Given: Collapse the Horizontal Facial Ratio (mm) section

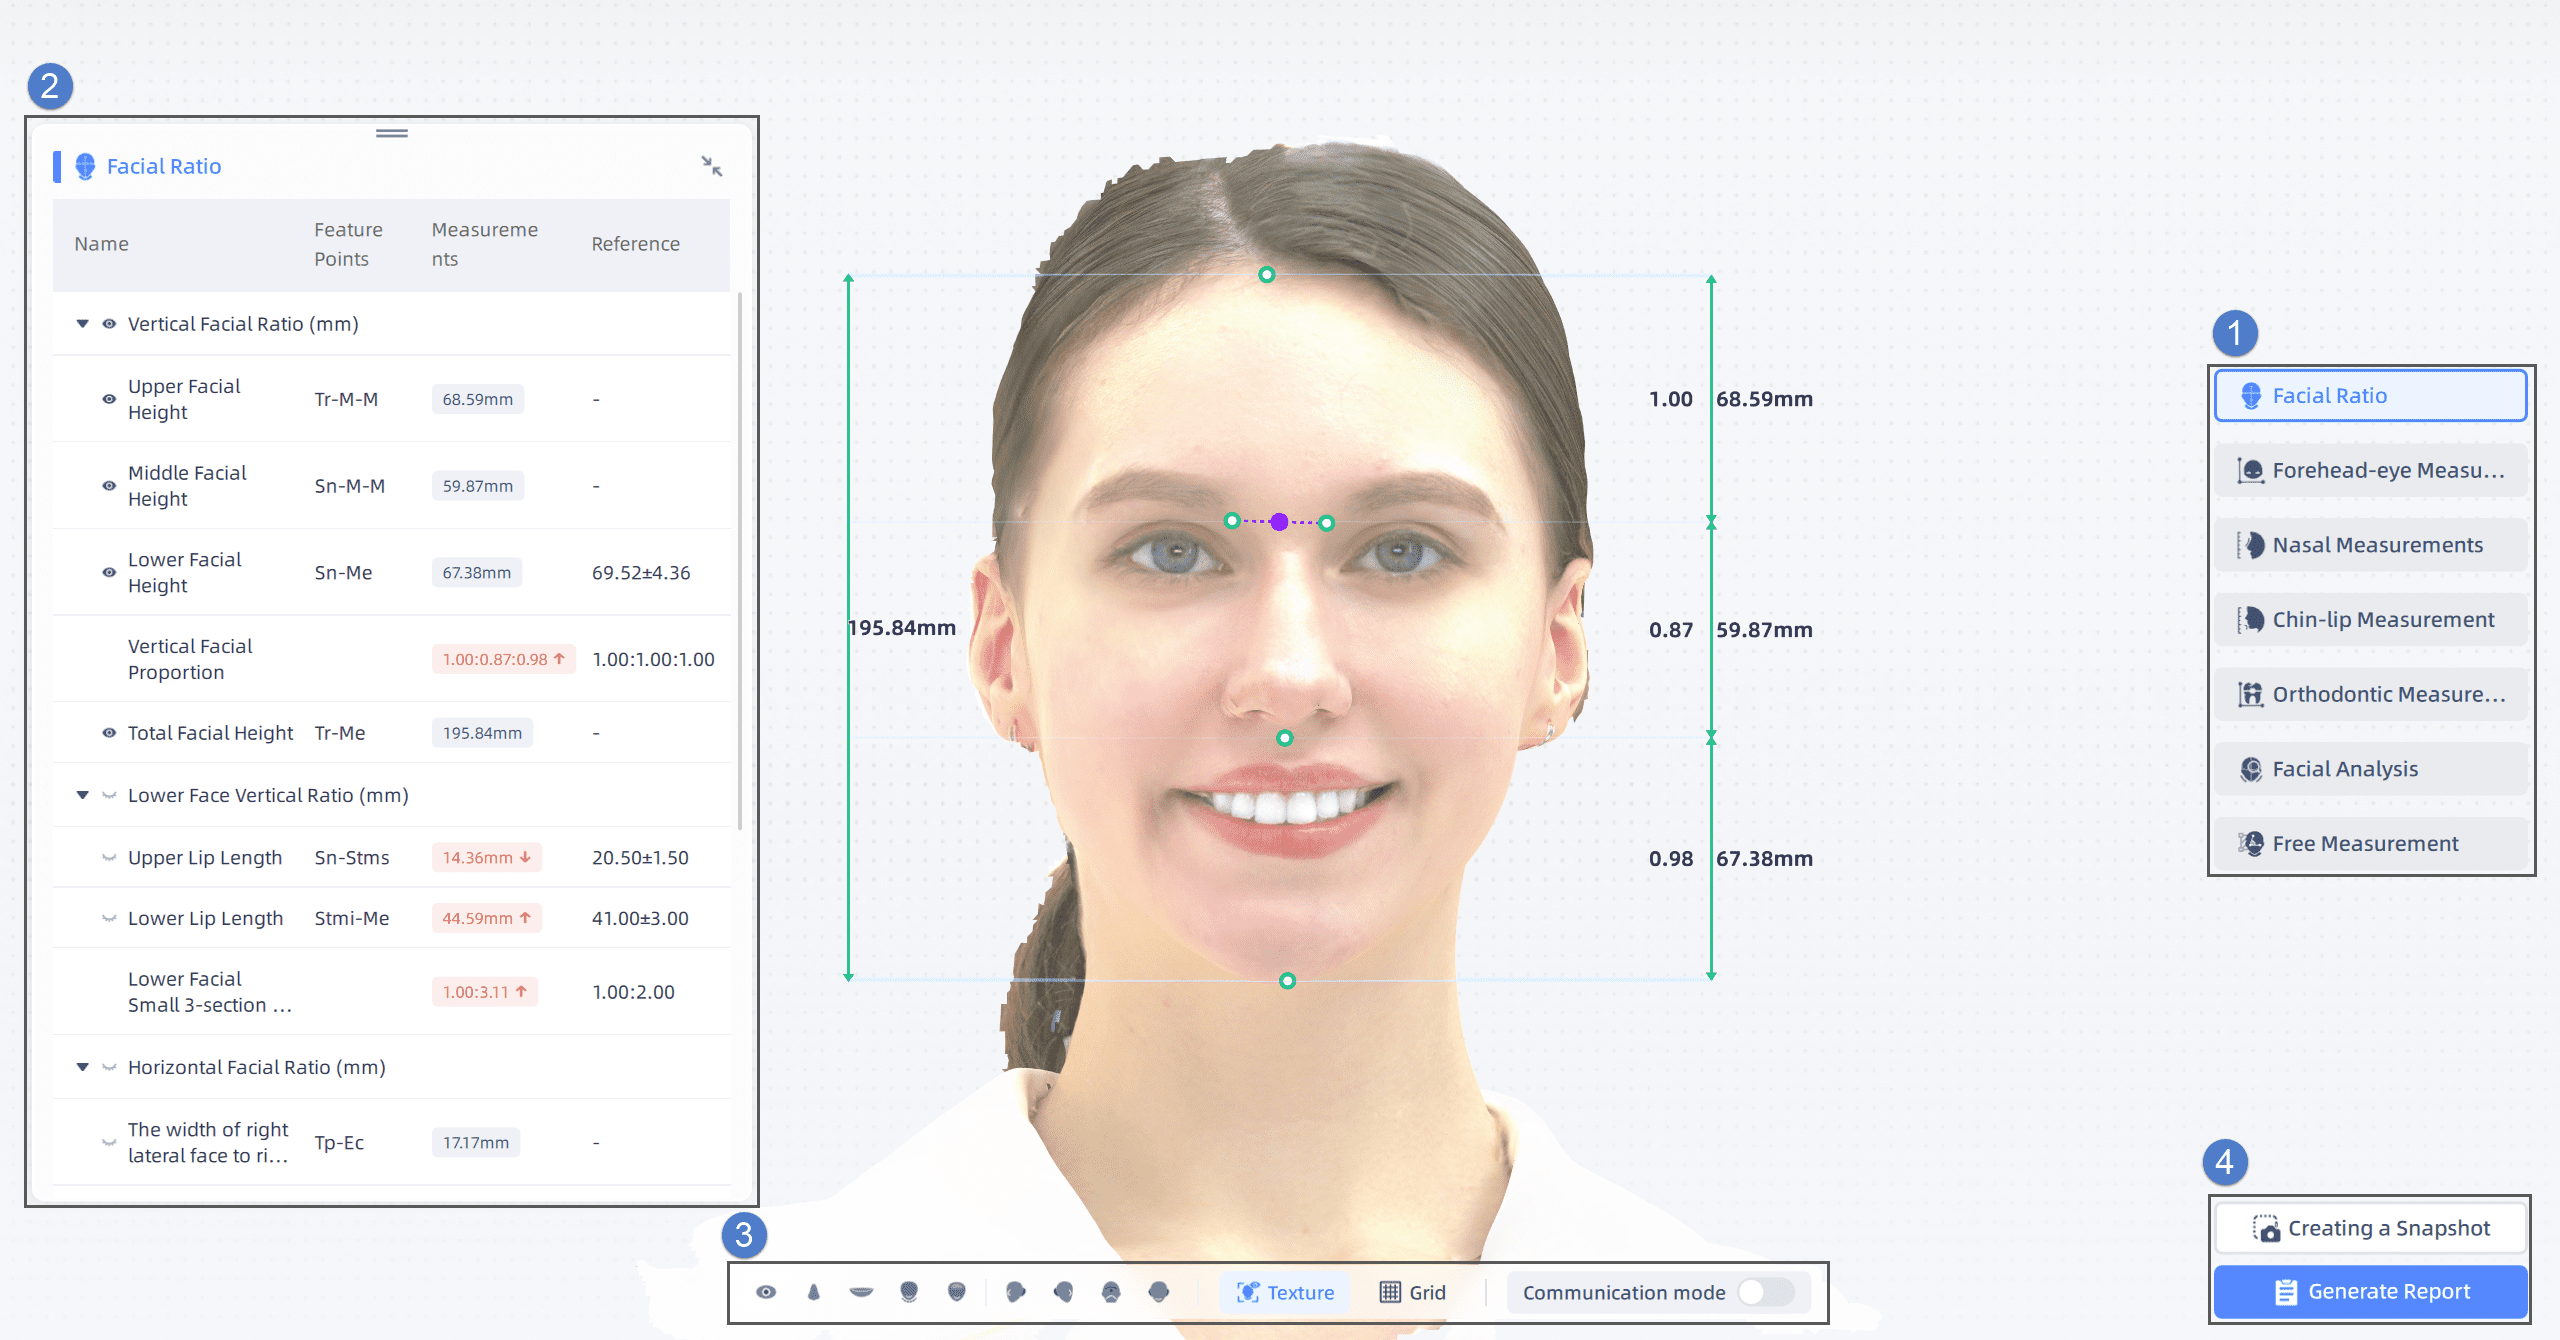Looking at the screenshot, I should 83,1067.
